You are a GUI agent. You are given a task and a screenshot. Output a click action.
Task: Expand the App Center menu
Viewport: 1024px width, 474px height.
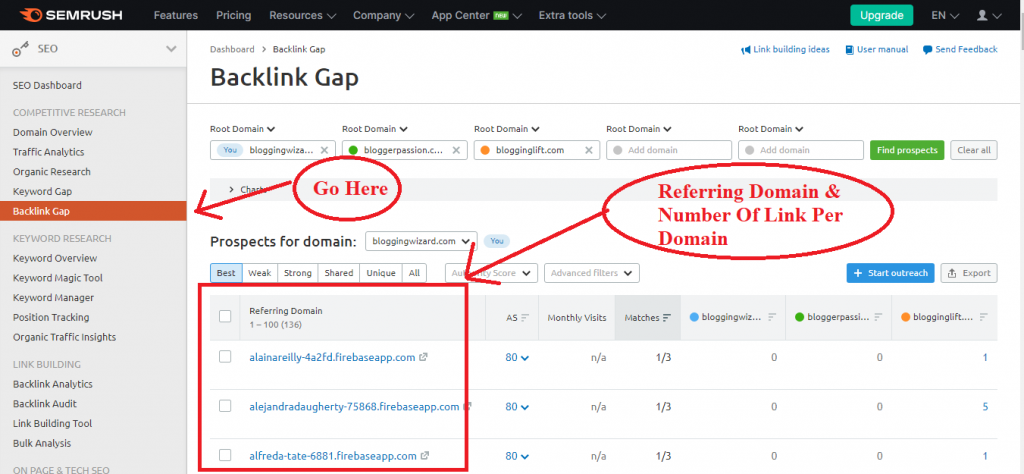477,15
